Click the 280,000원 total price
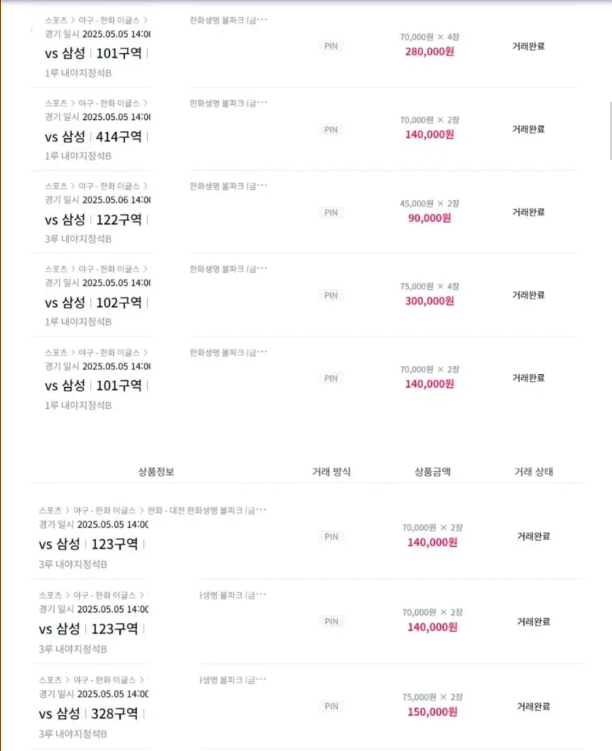This screenshot has width=612, height=751. coord(430,51)
